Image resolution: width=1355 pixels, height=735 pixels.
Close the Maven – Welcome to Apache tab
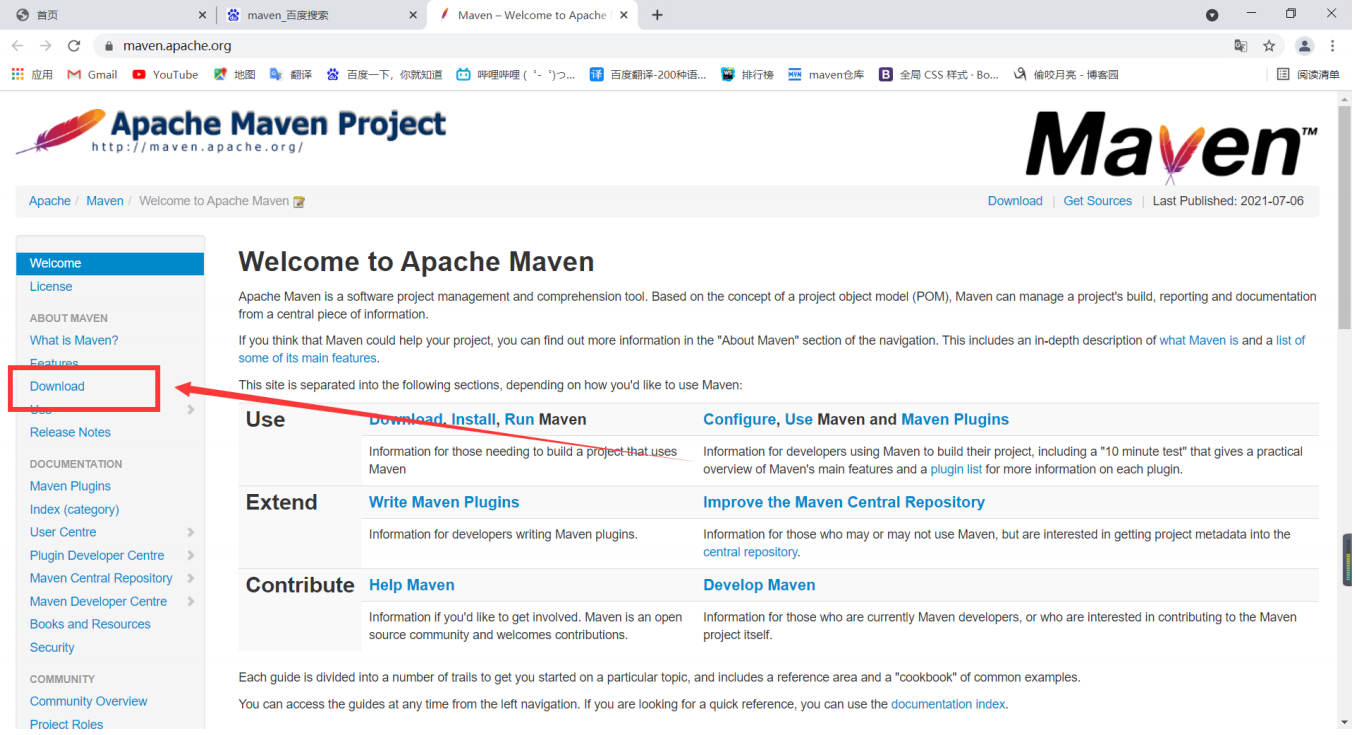click(624, 15)
